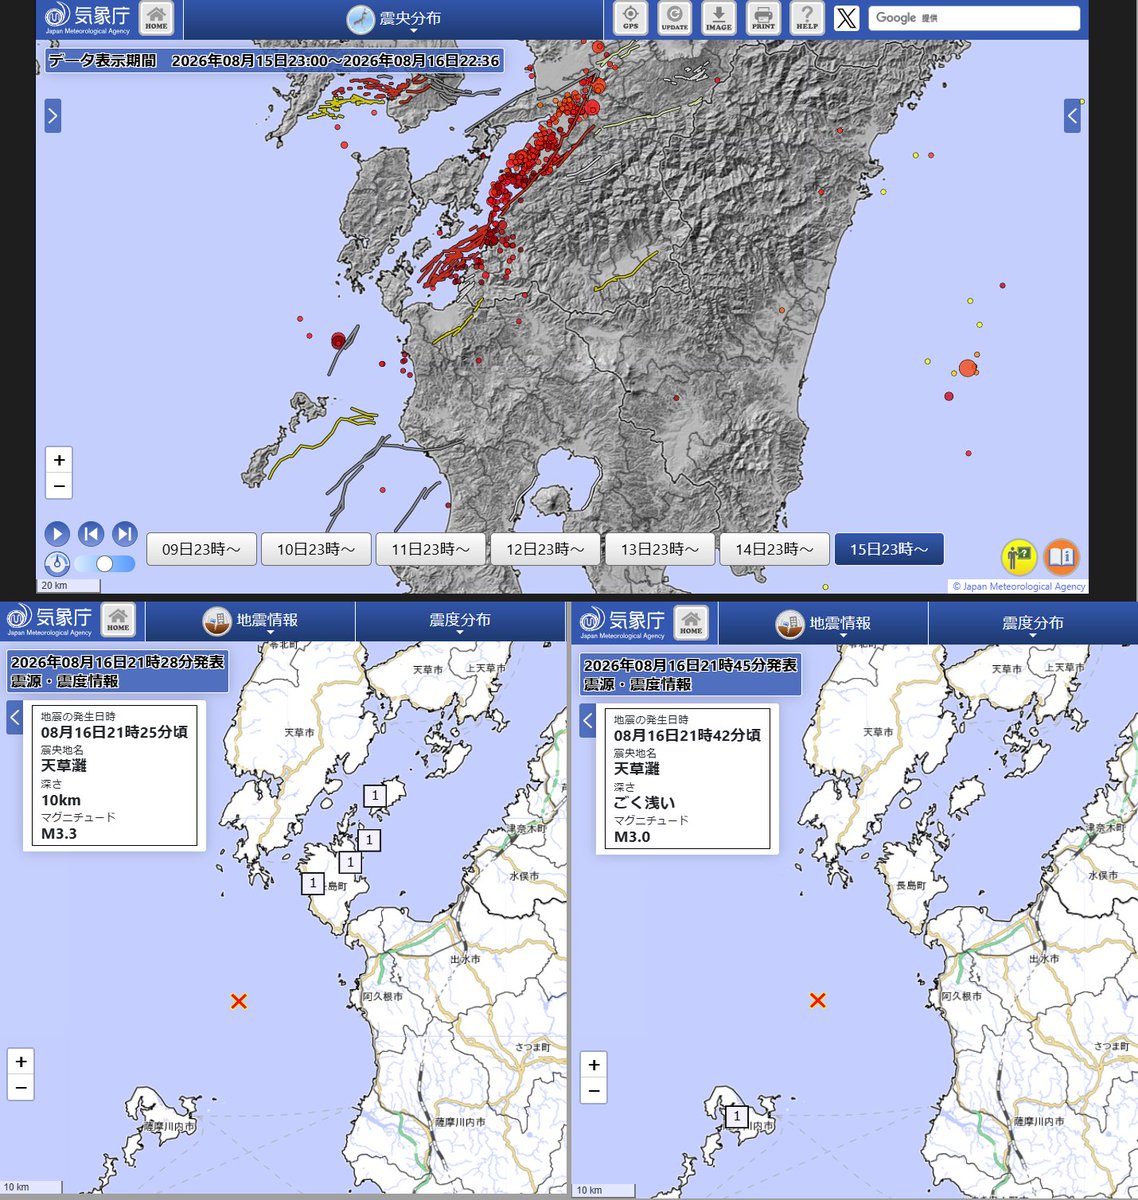The width and height of the screenshot is (1138, 1200).
Task: Step backward with previous-frame button
Action: [90, 534]
